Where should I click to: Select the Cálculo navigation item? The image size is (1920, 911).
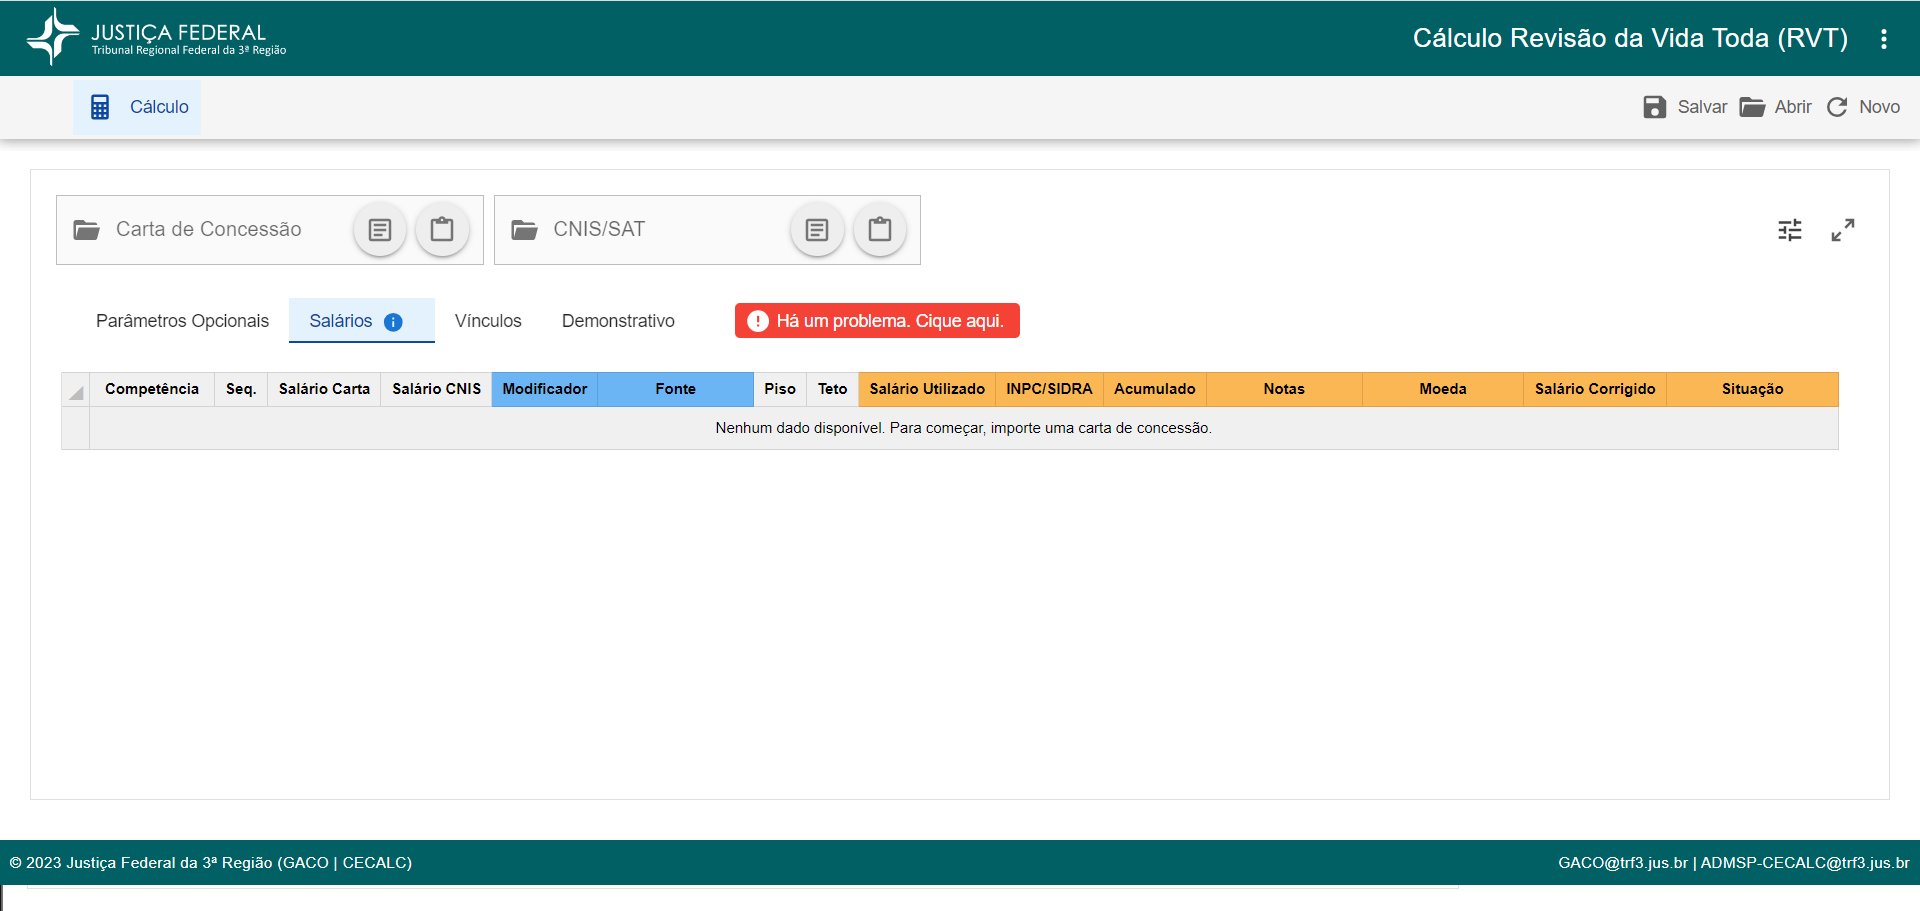pos(137,107)
